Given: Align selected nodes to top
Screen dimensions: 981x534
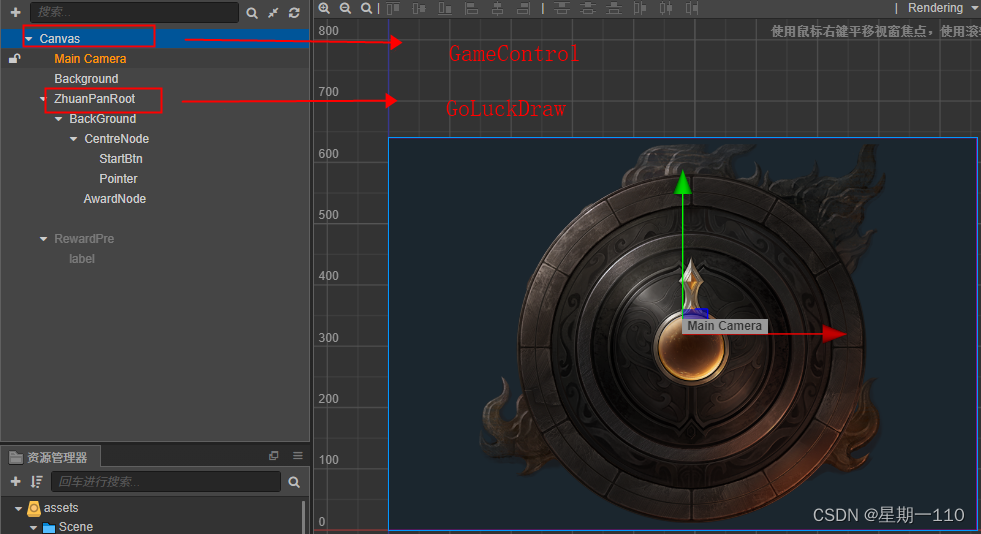Looking at the screenshot, I should pyautogui.click(x=393, y=8).
